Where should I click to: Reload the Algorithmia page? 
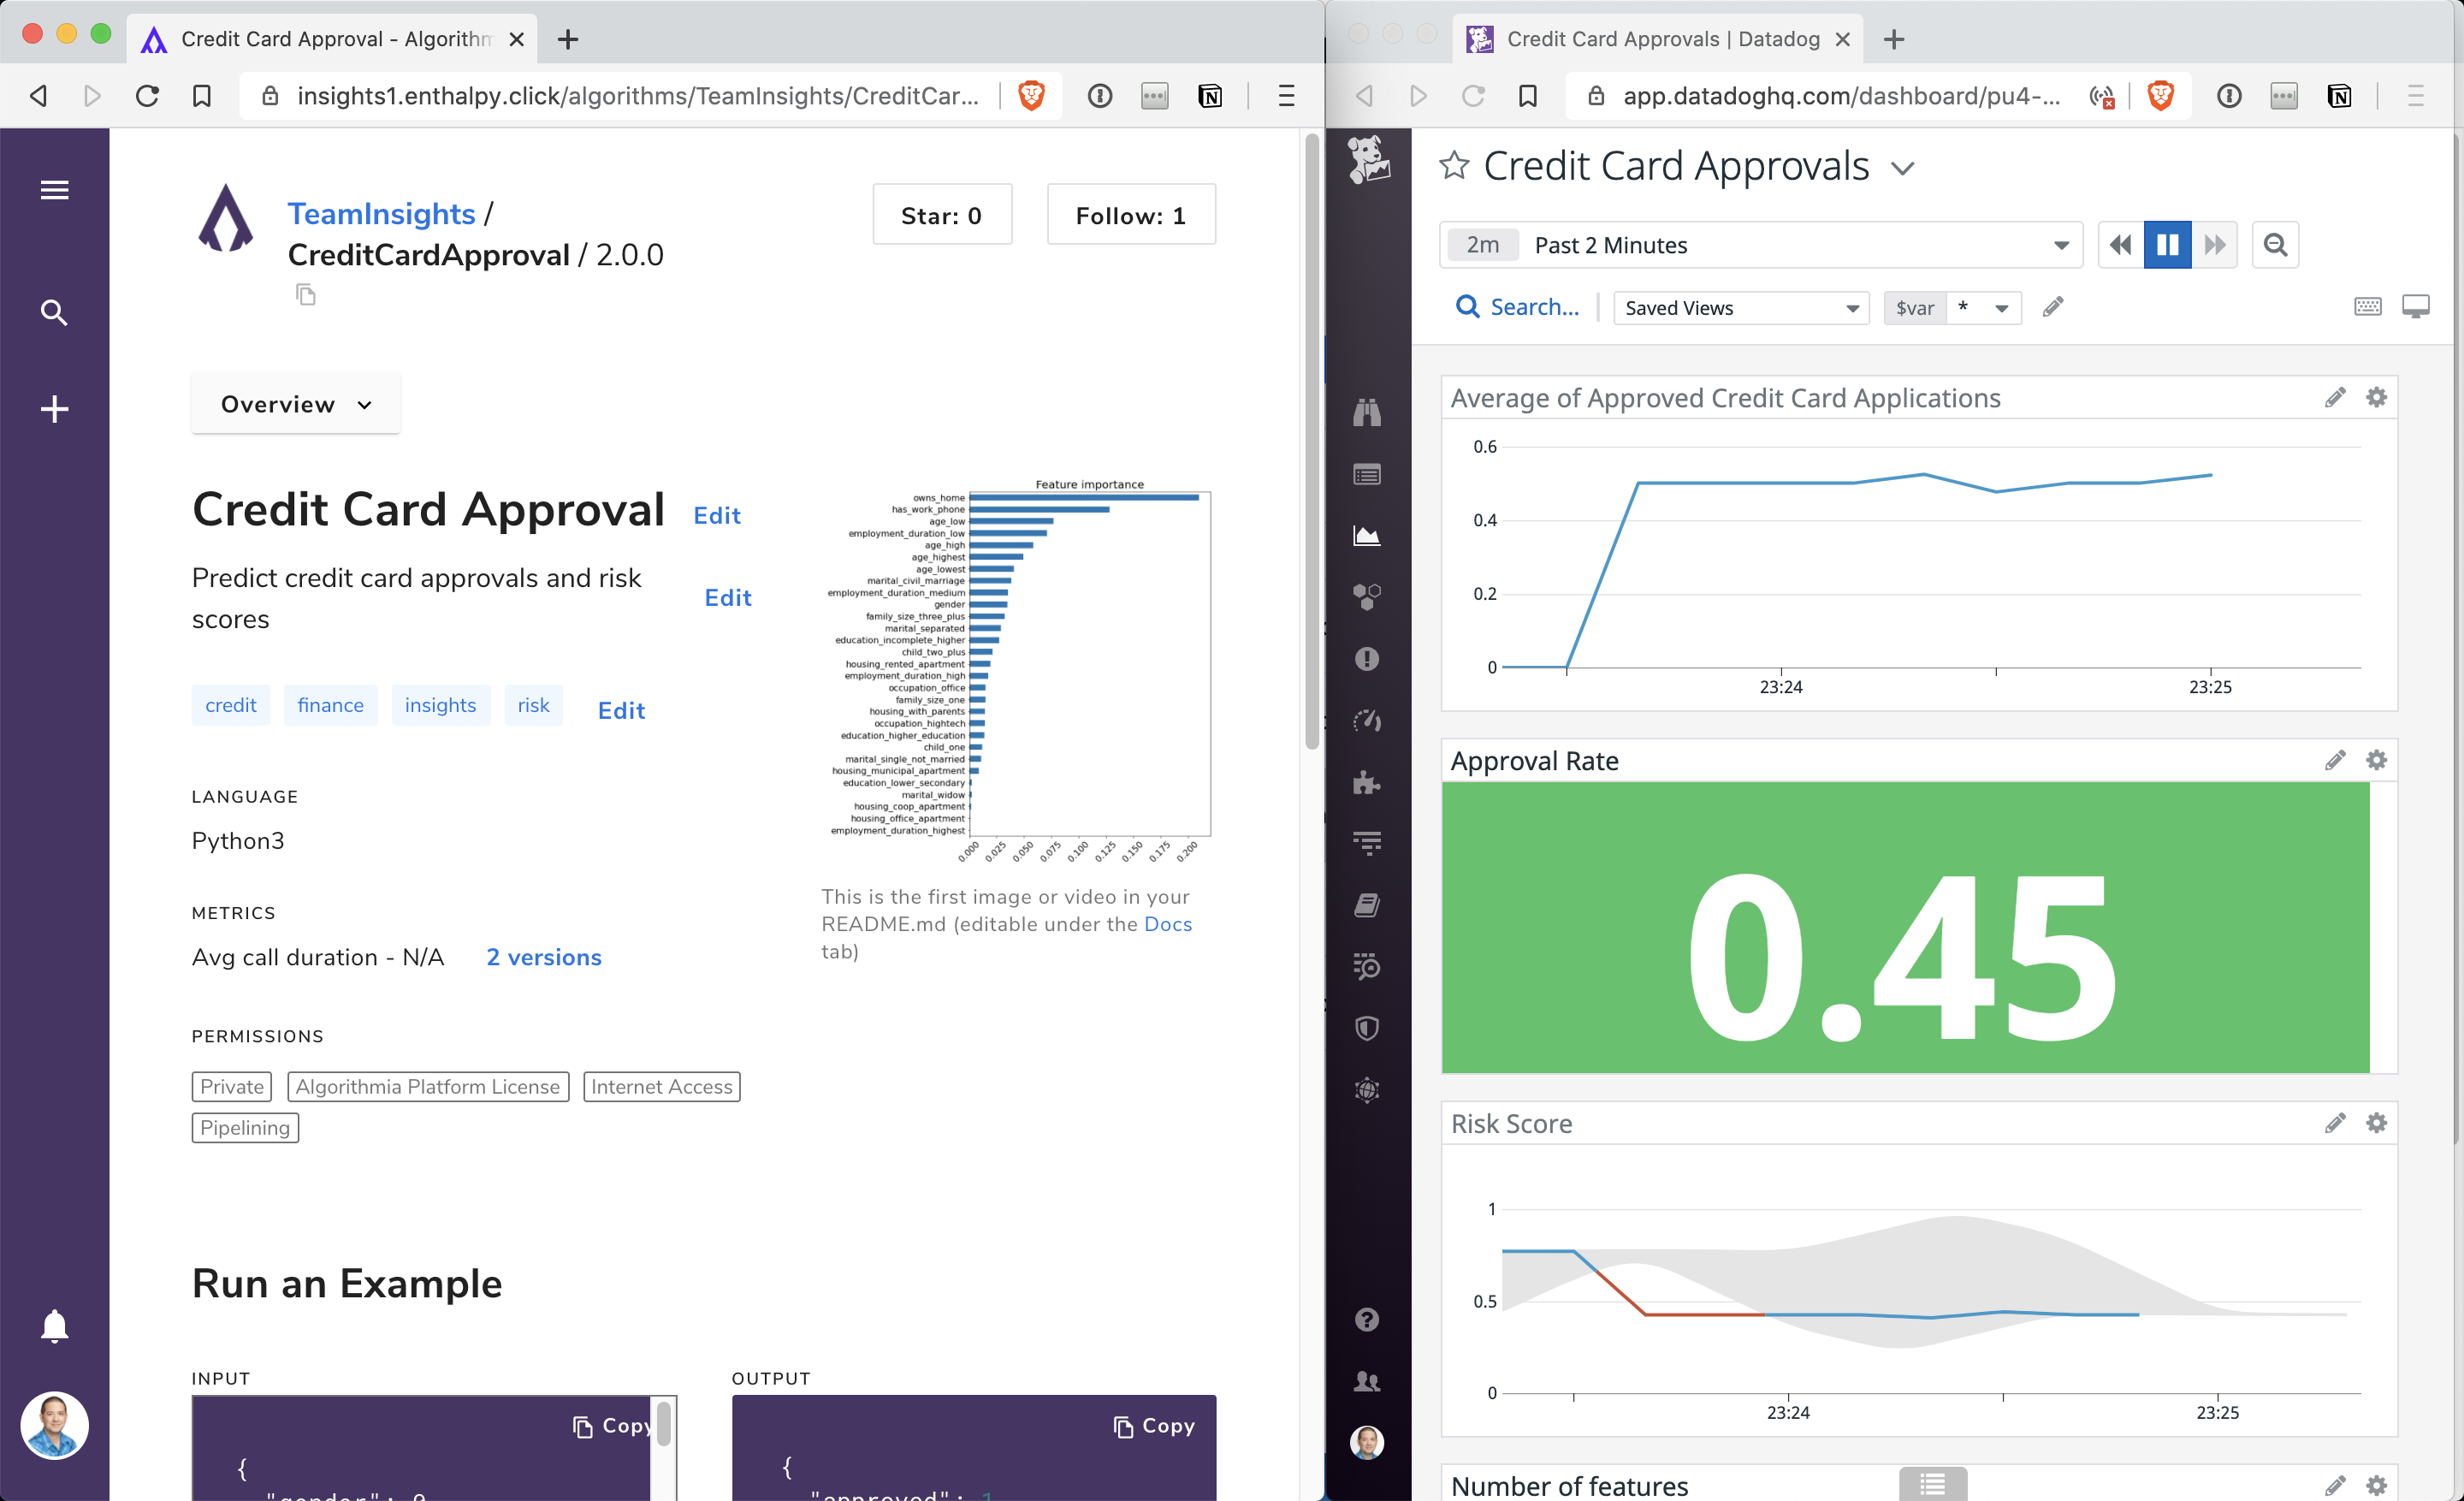(x=147, y=96)
